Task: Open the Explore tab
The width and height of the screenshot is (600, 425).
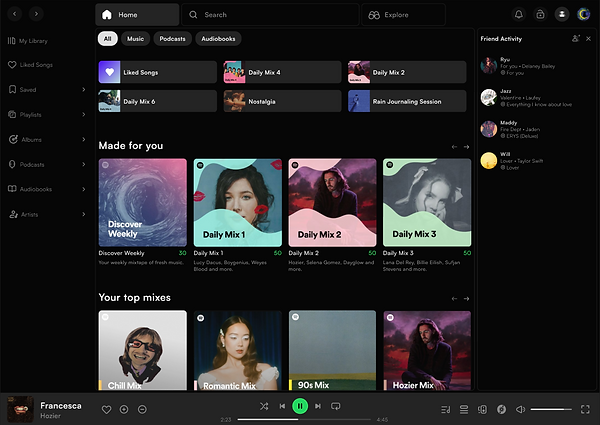Action: pyautogui.click(x=403, y=15)
